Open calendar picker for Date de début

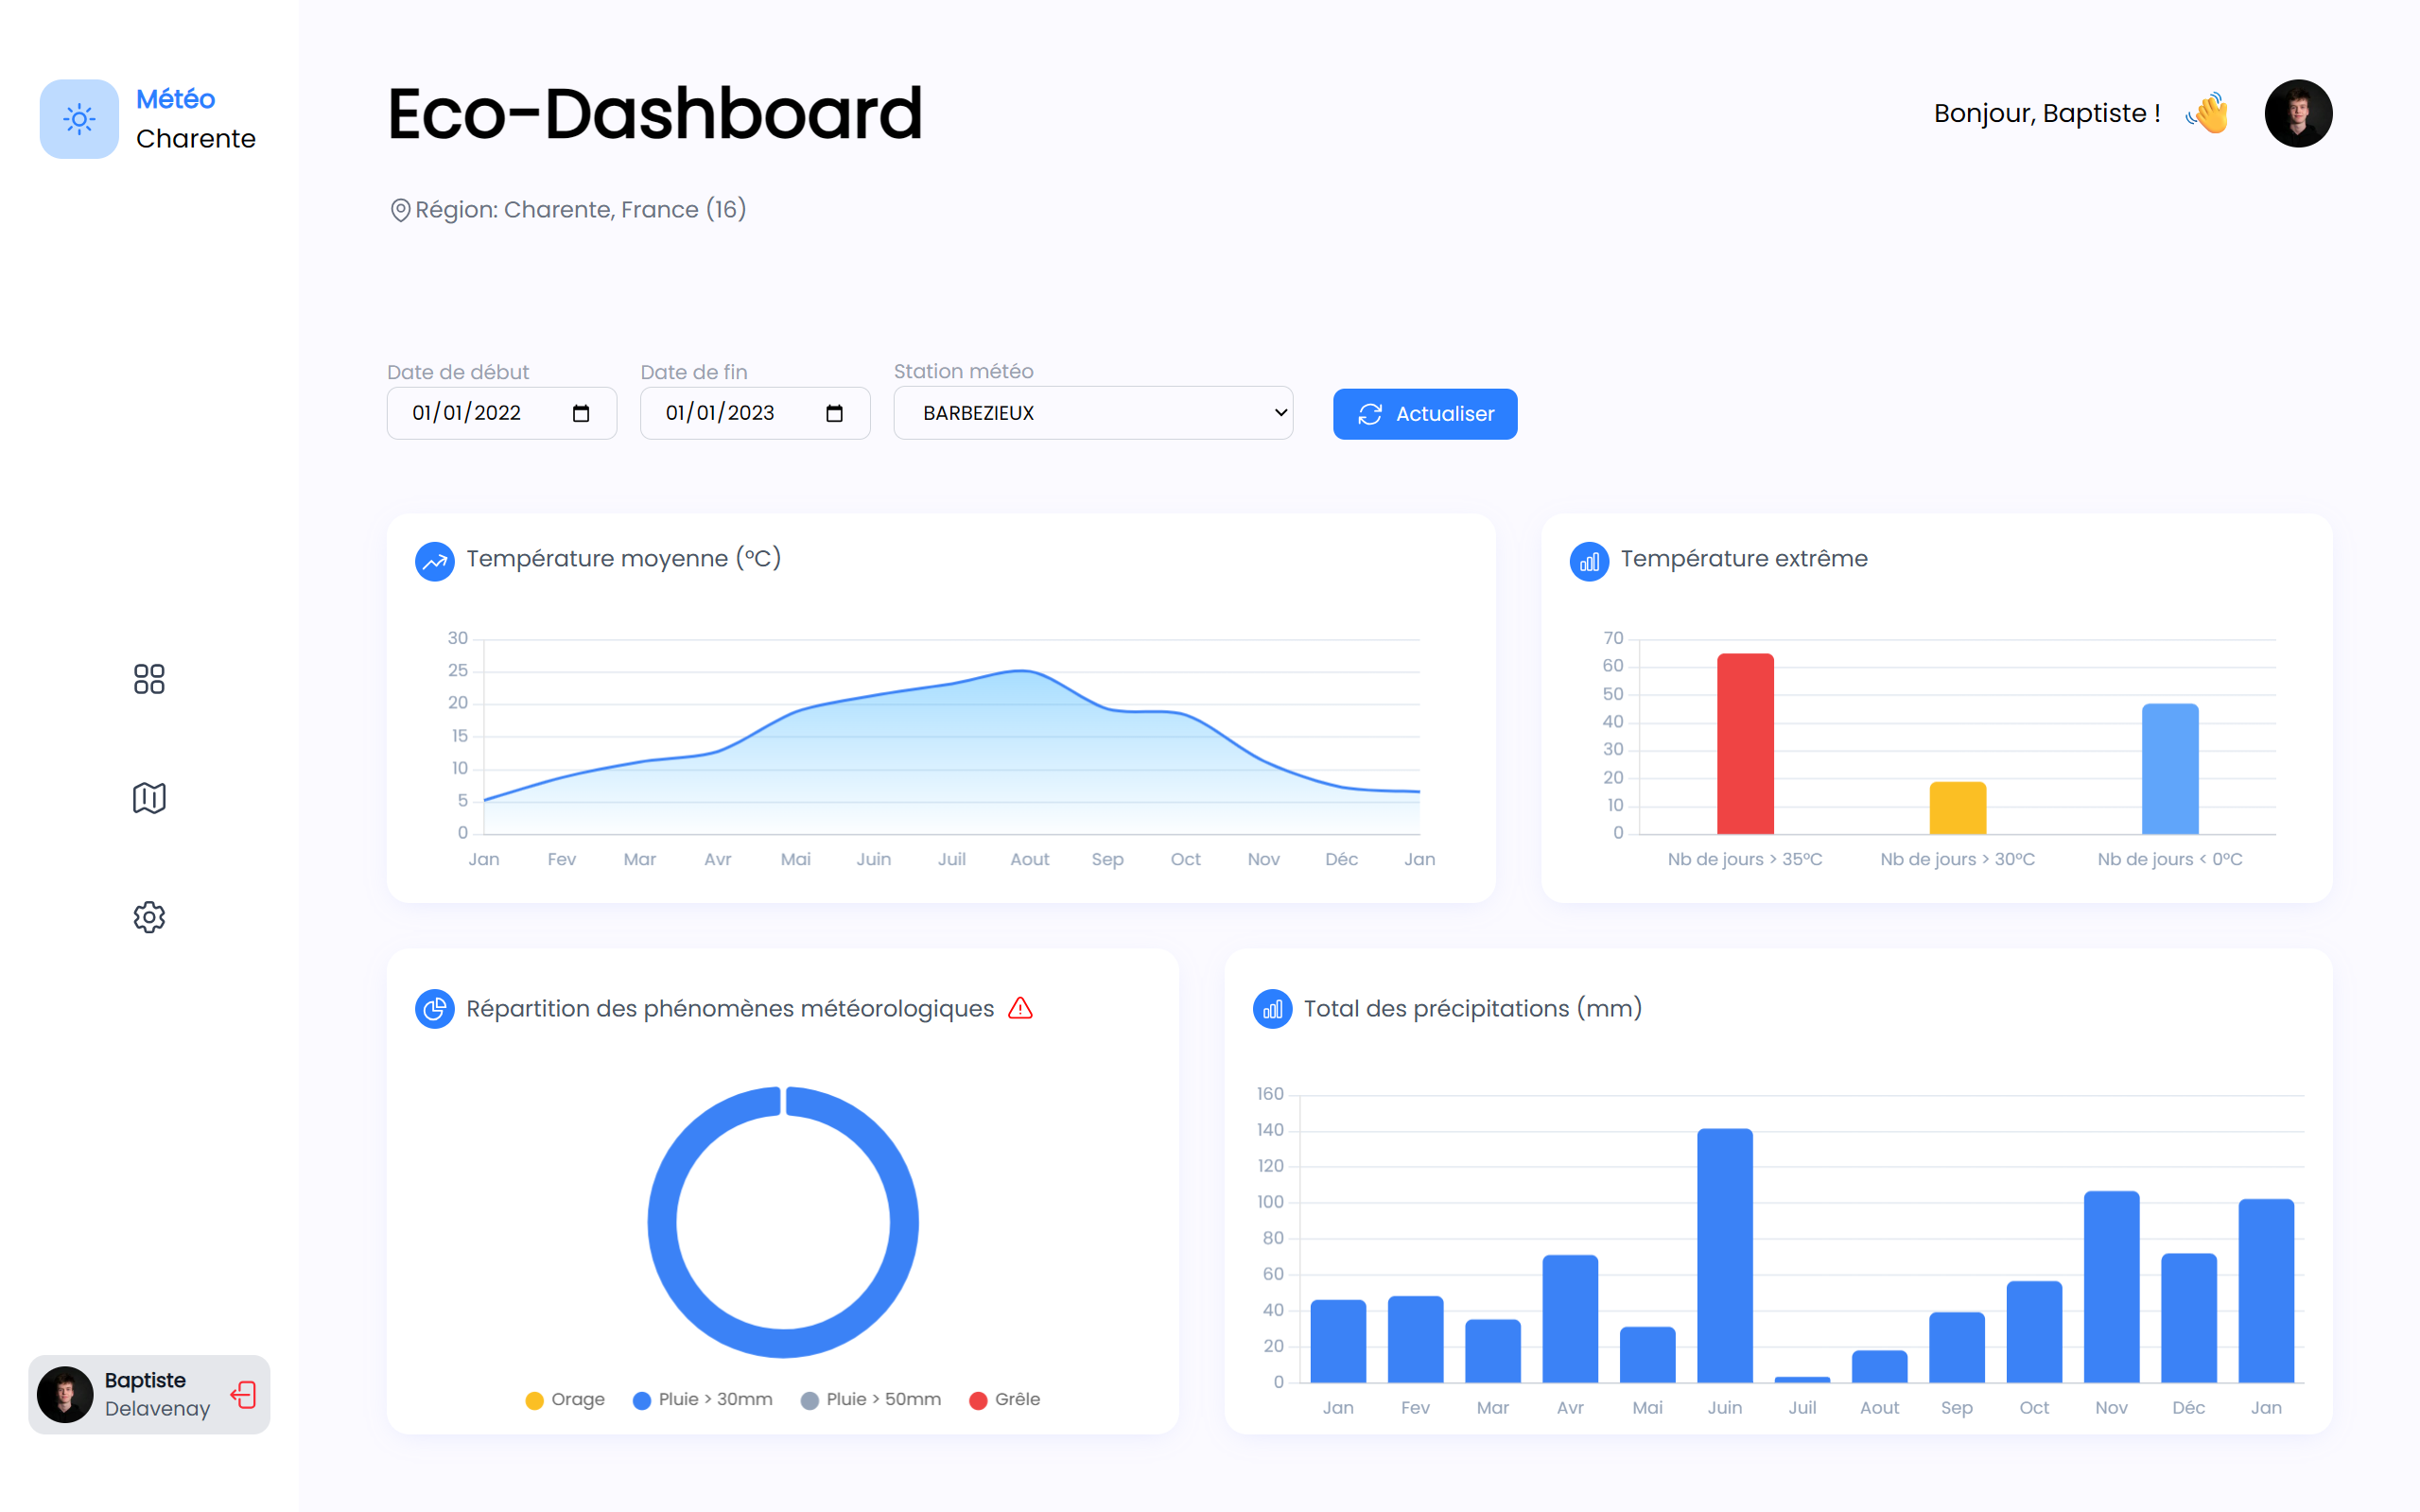(581, 413)
